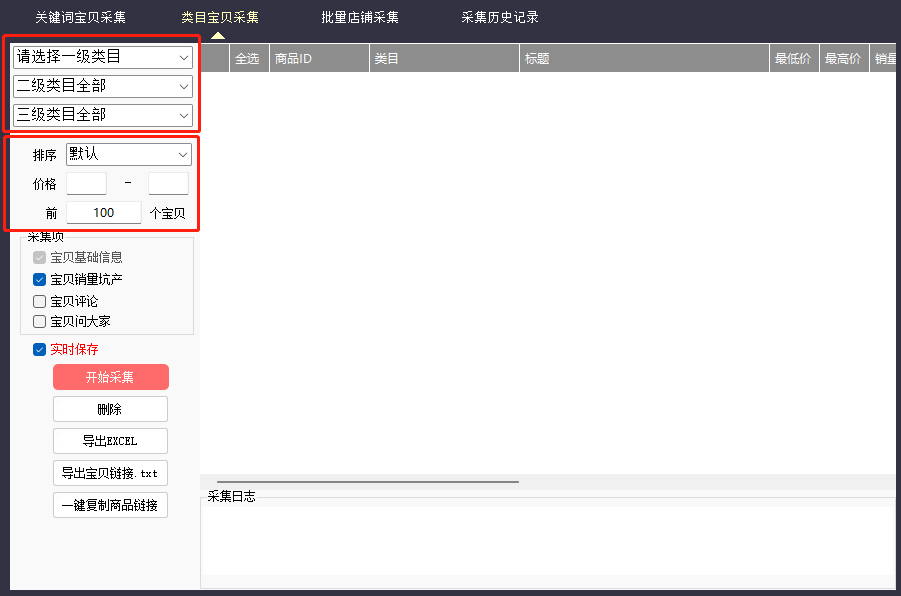Sort by the 商品ID column header
The height and width of the screenshot is (596, 901).
[x=319, y=58]
